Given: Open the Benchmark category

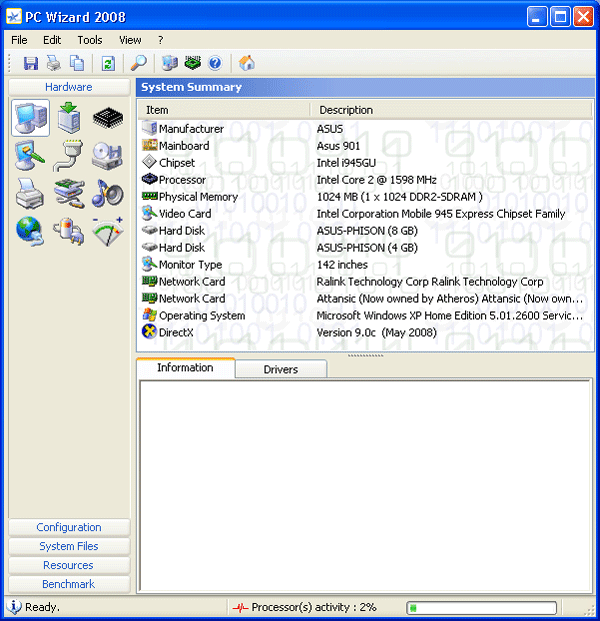Looking at the screenshot, I should pos(69,584).
